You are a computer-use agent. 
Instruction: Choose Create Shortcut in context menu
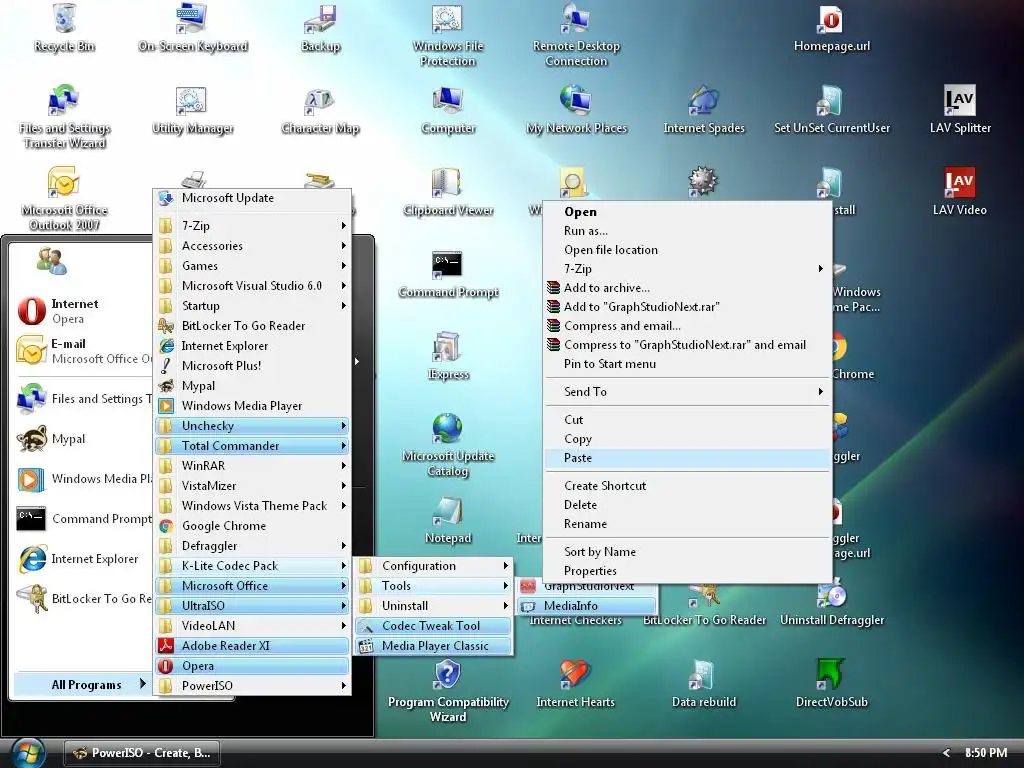(687, 486)
